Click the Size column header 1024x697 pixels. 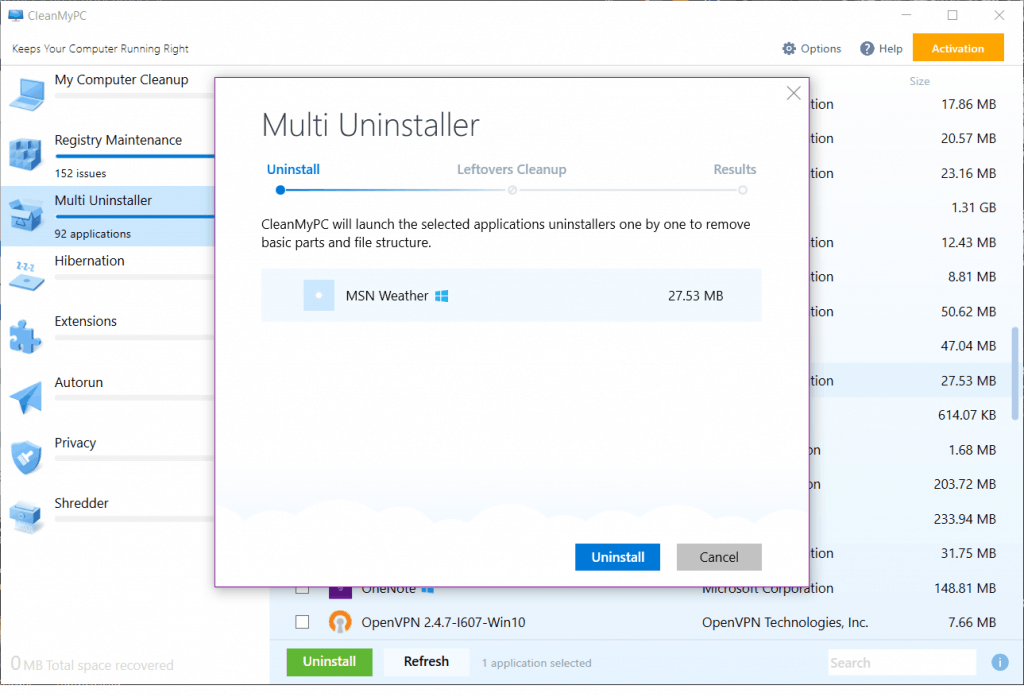pyautogui.click(x=919, y=81)
